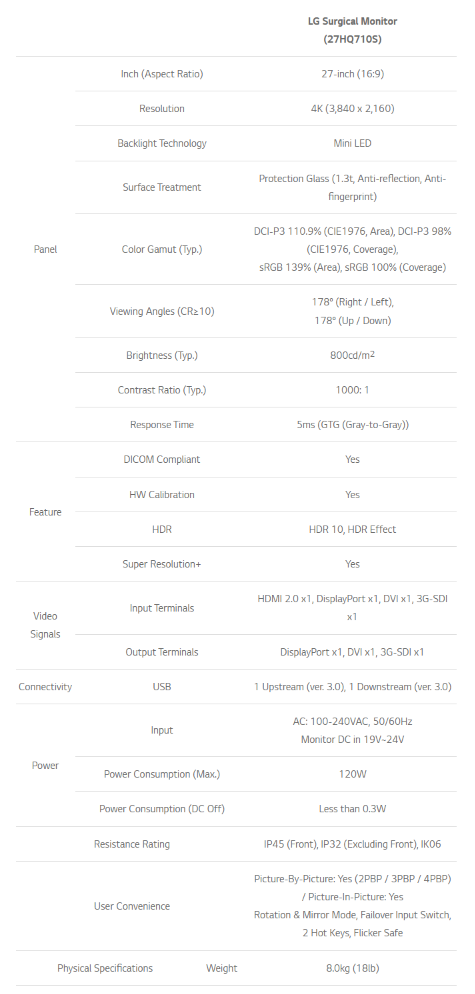
Task: Click the 120W power consumption value
Action: click(353, 774)
